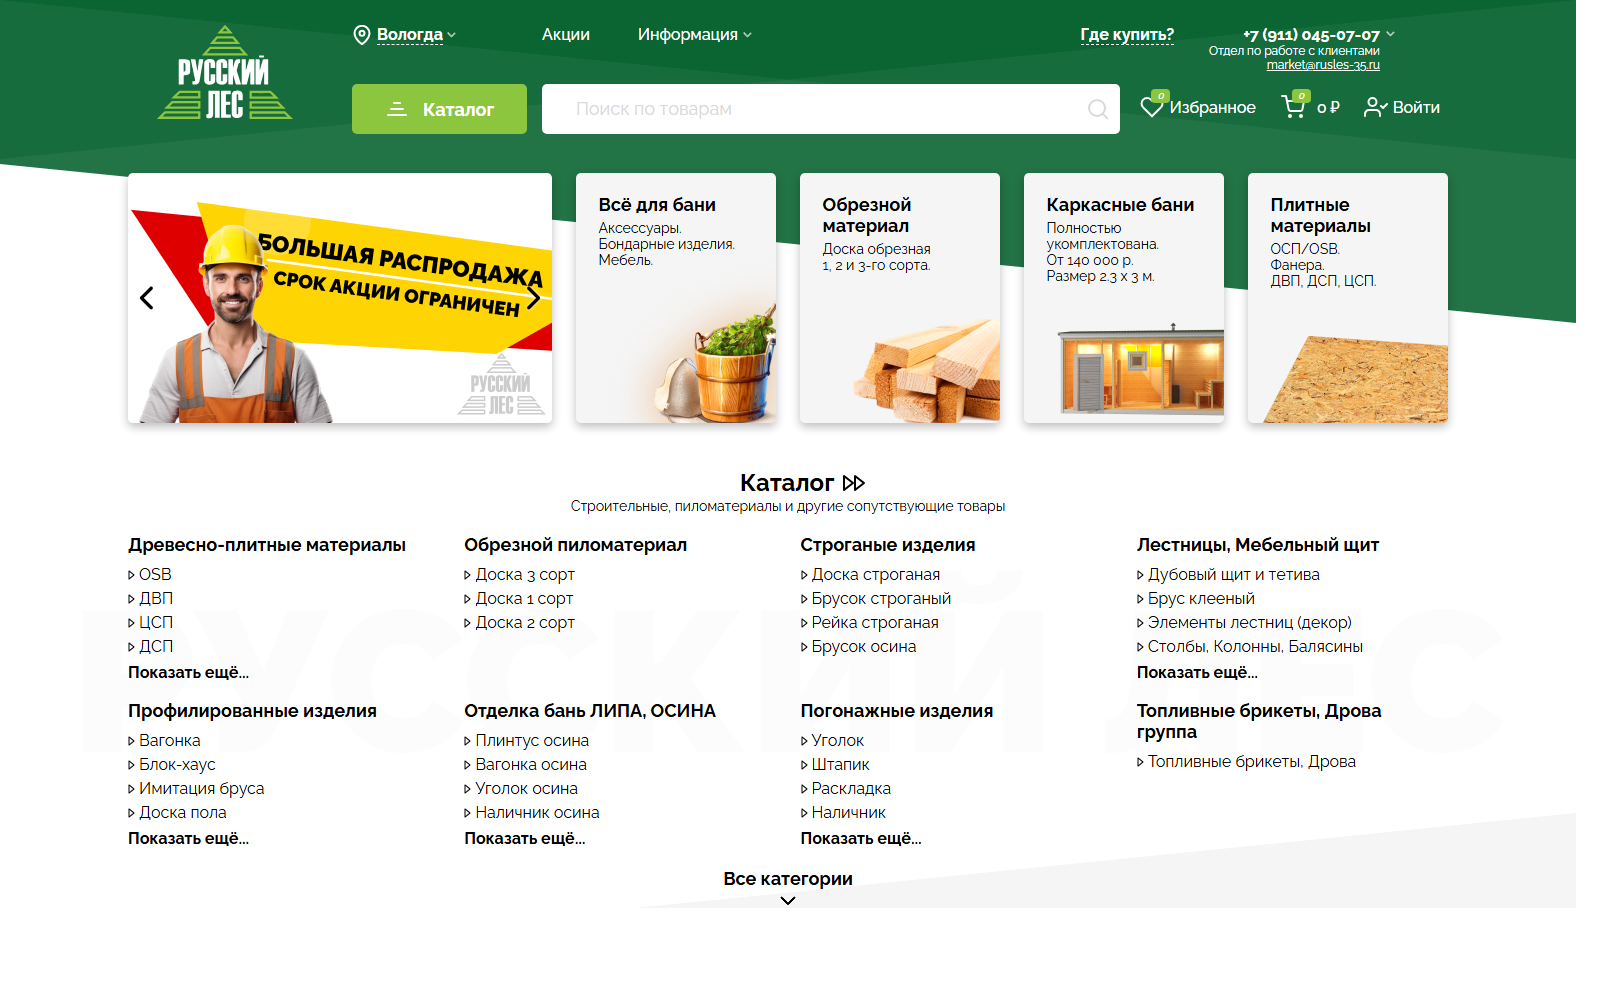Open the Обрезной материал card
This screenshot has height=1000, width=1600.
[x=900, y=298]
